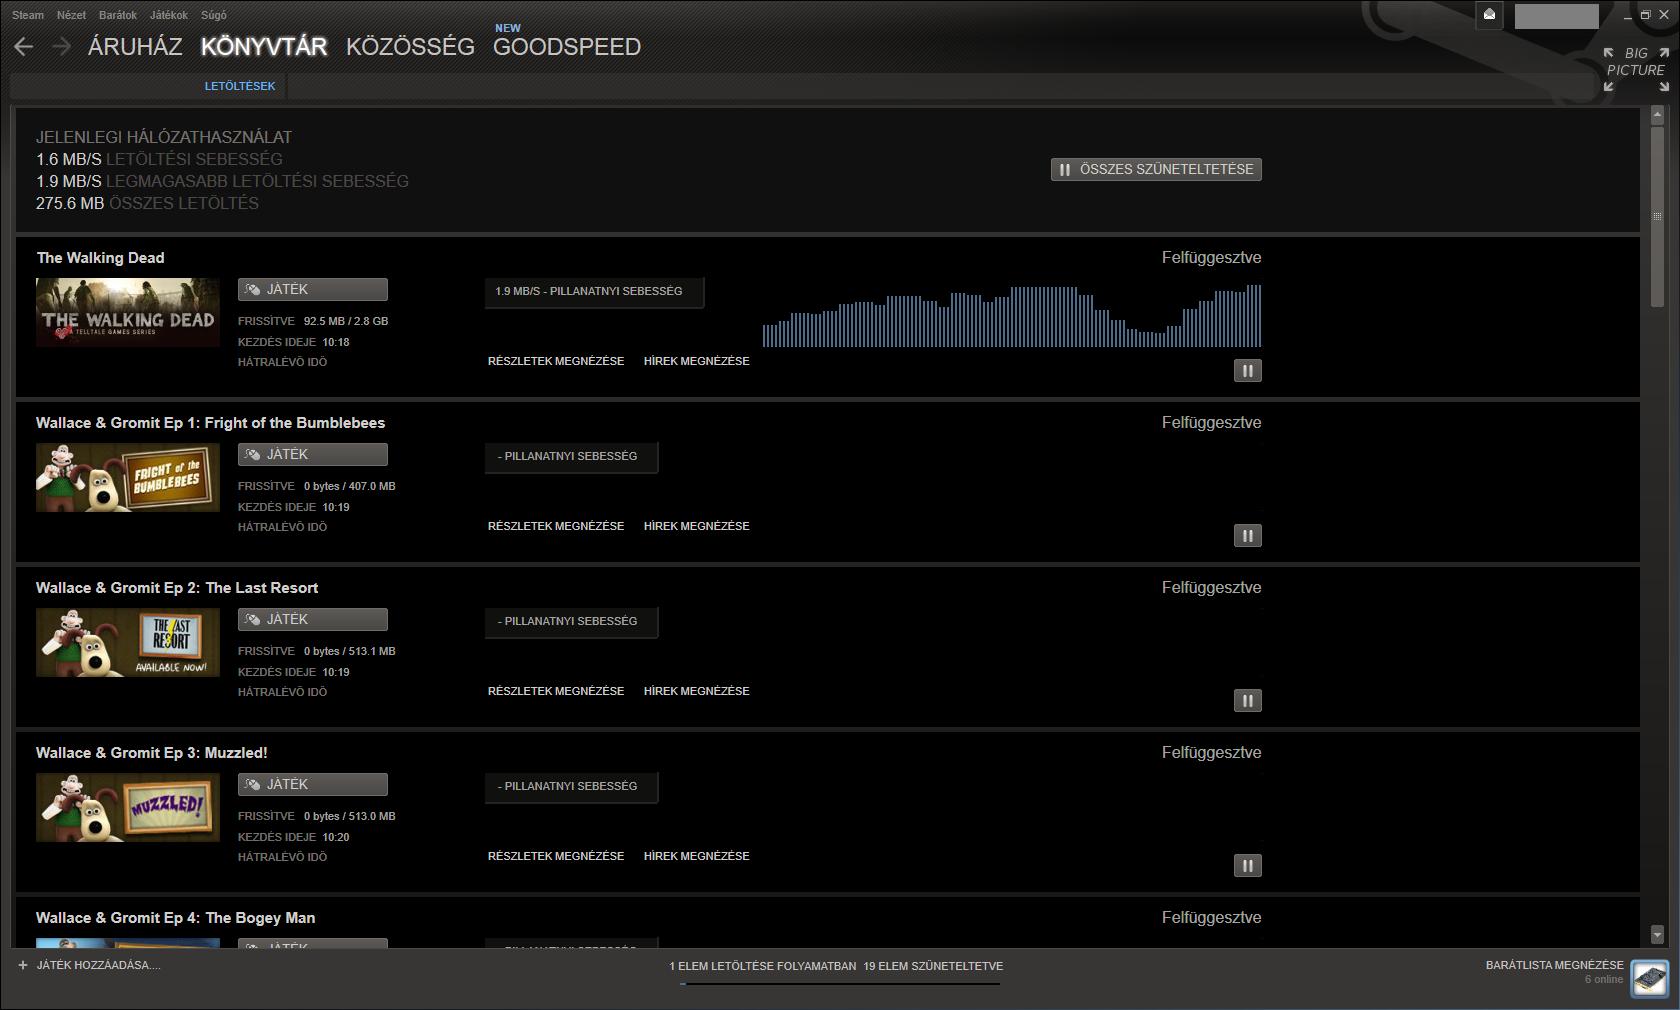The image size is (1680, 1010).
Task: Click the friends list avatar icon
Action: tap(1650, 978)
